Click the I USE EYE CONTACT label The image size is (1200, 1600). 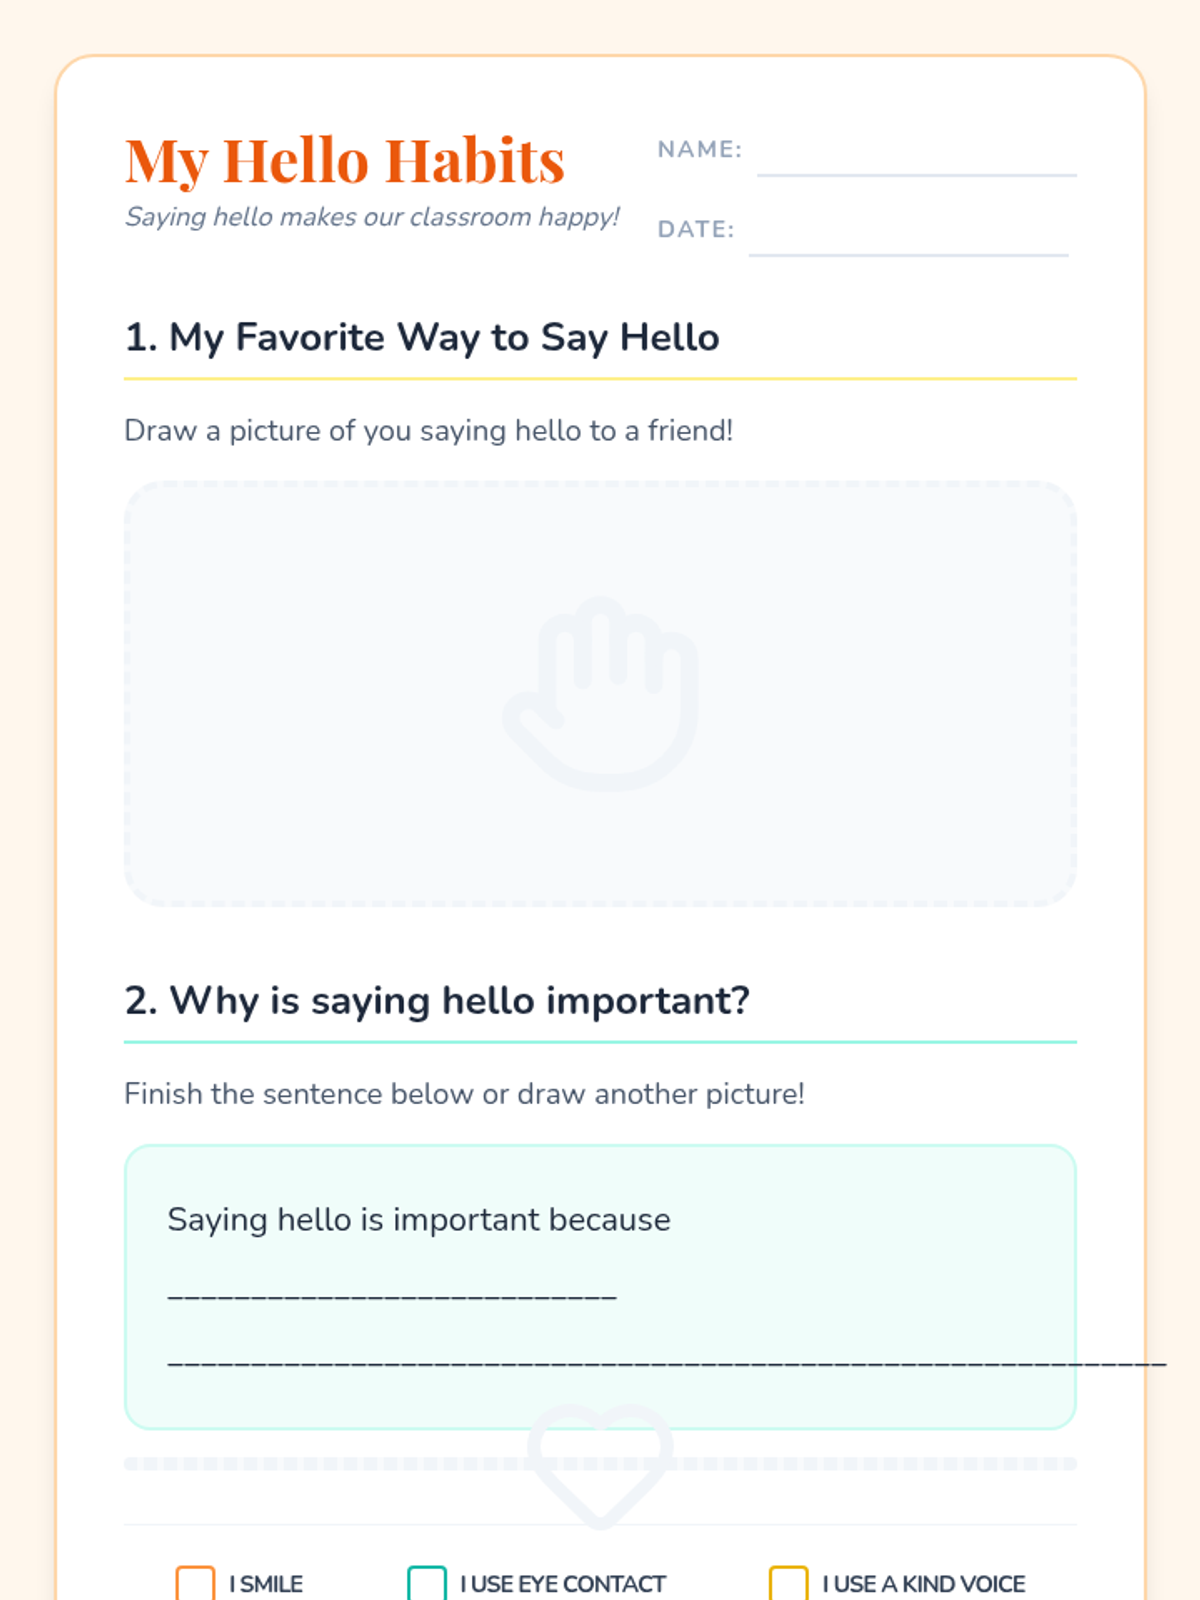click(563, 1584)
